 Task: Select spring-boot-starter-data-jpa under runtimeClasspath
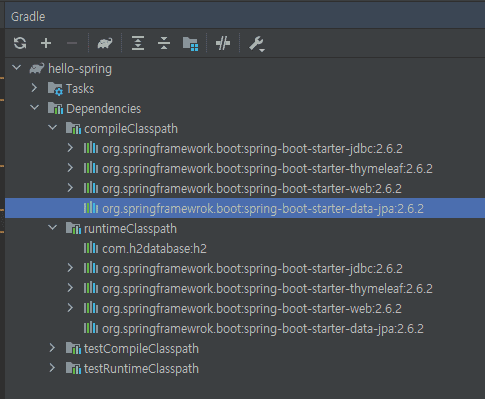click(x=263, y=329)
